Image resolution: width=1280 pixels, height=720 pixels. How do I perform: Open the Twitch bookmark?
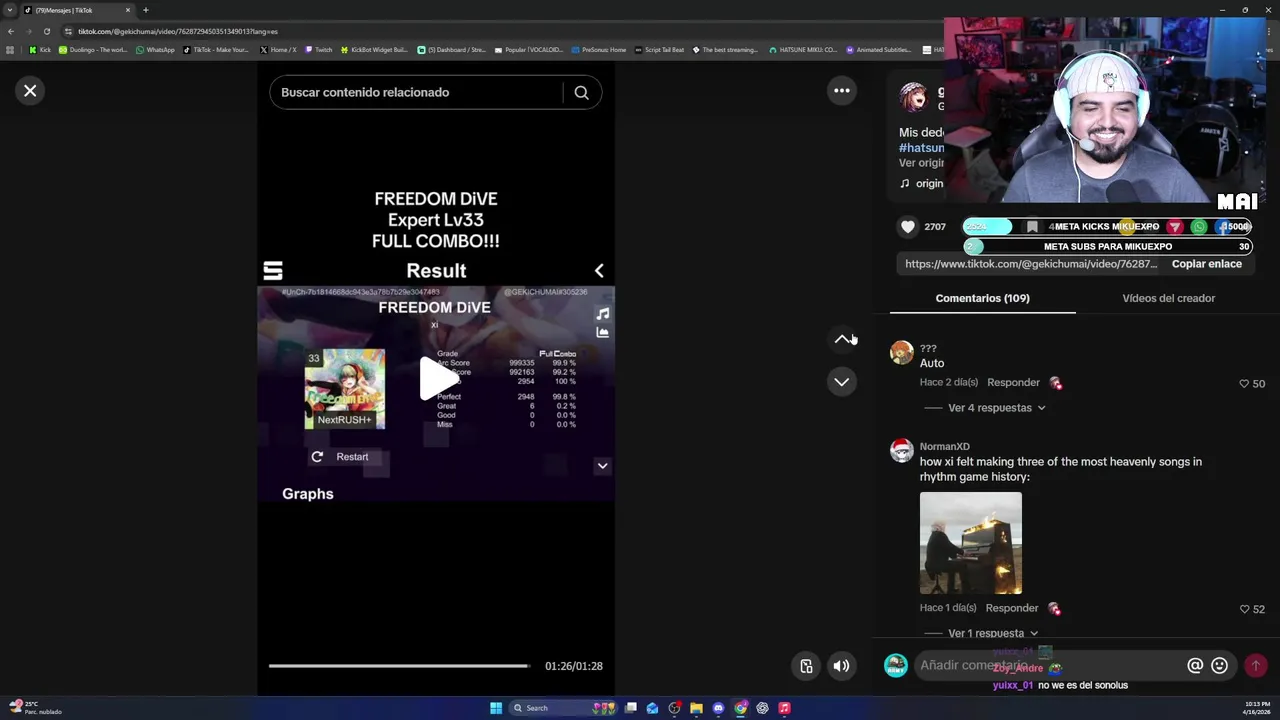coord(318,50)
